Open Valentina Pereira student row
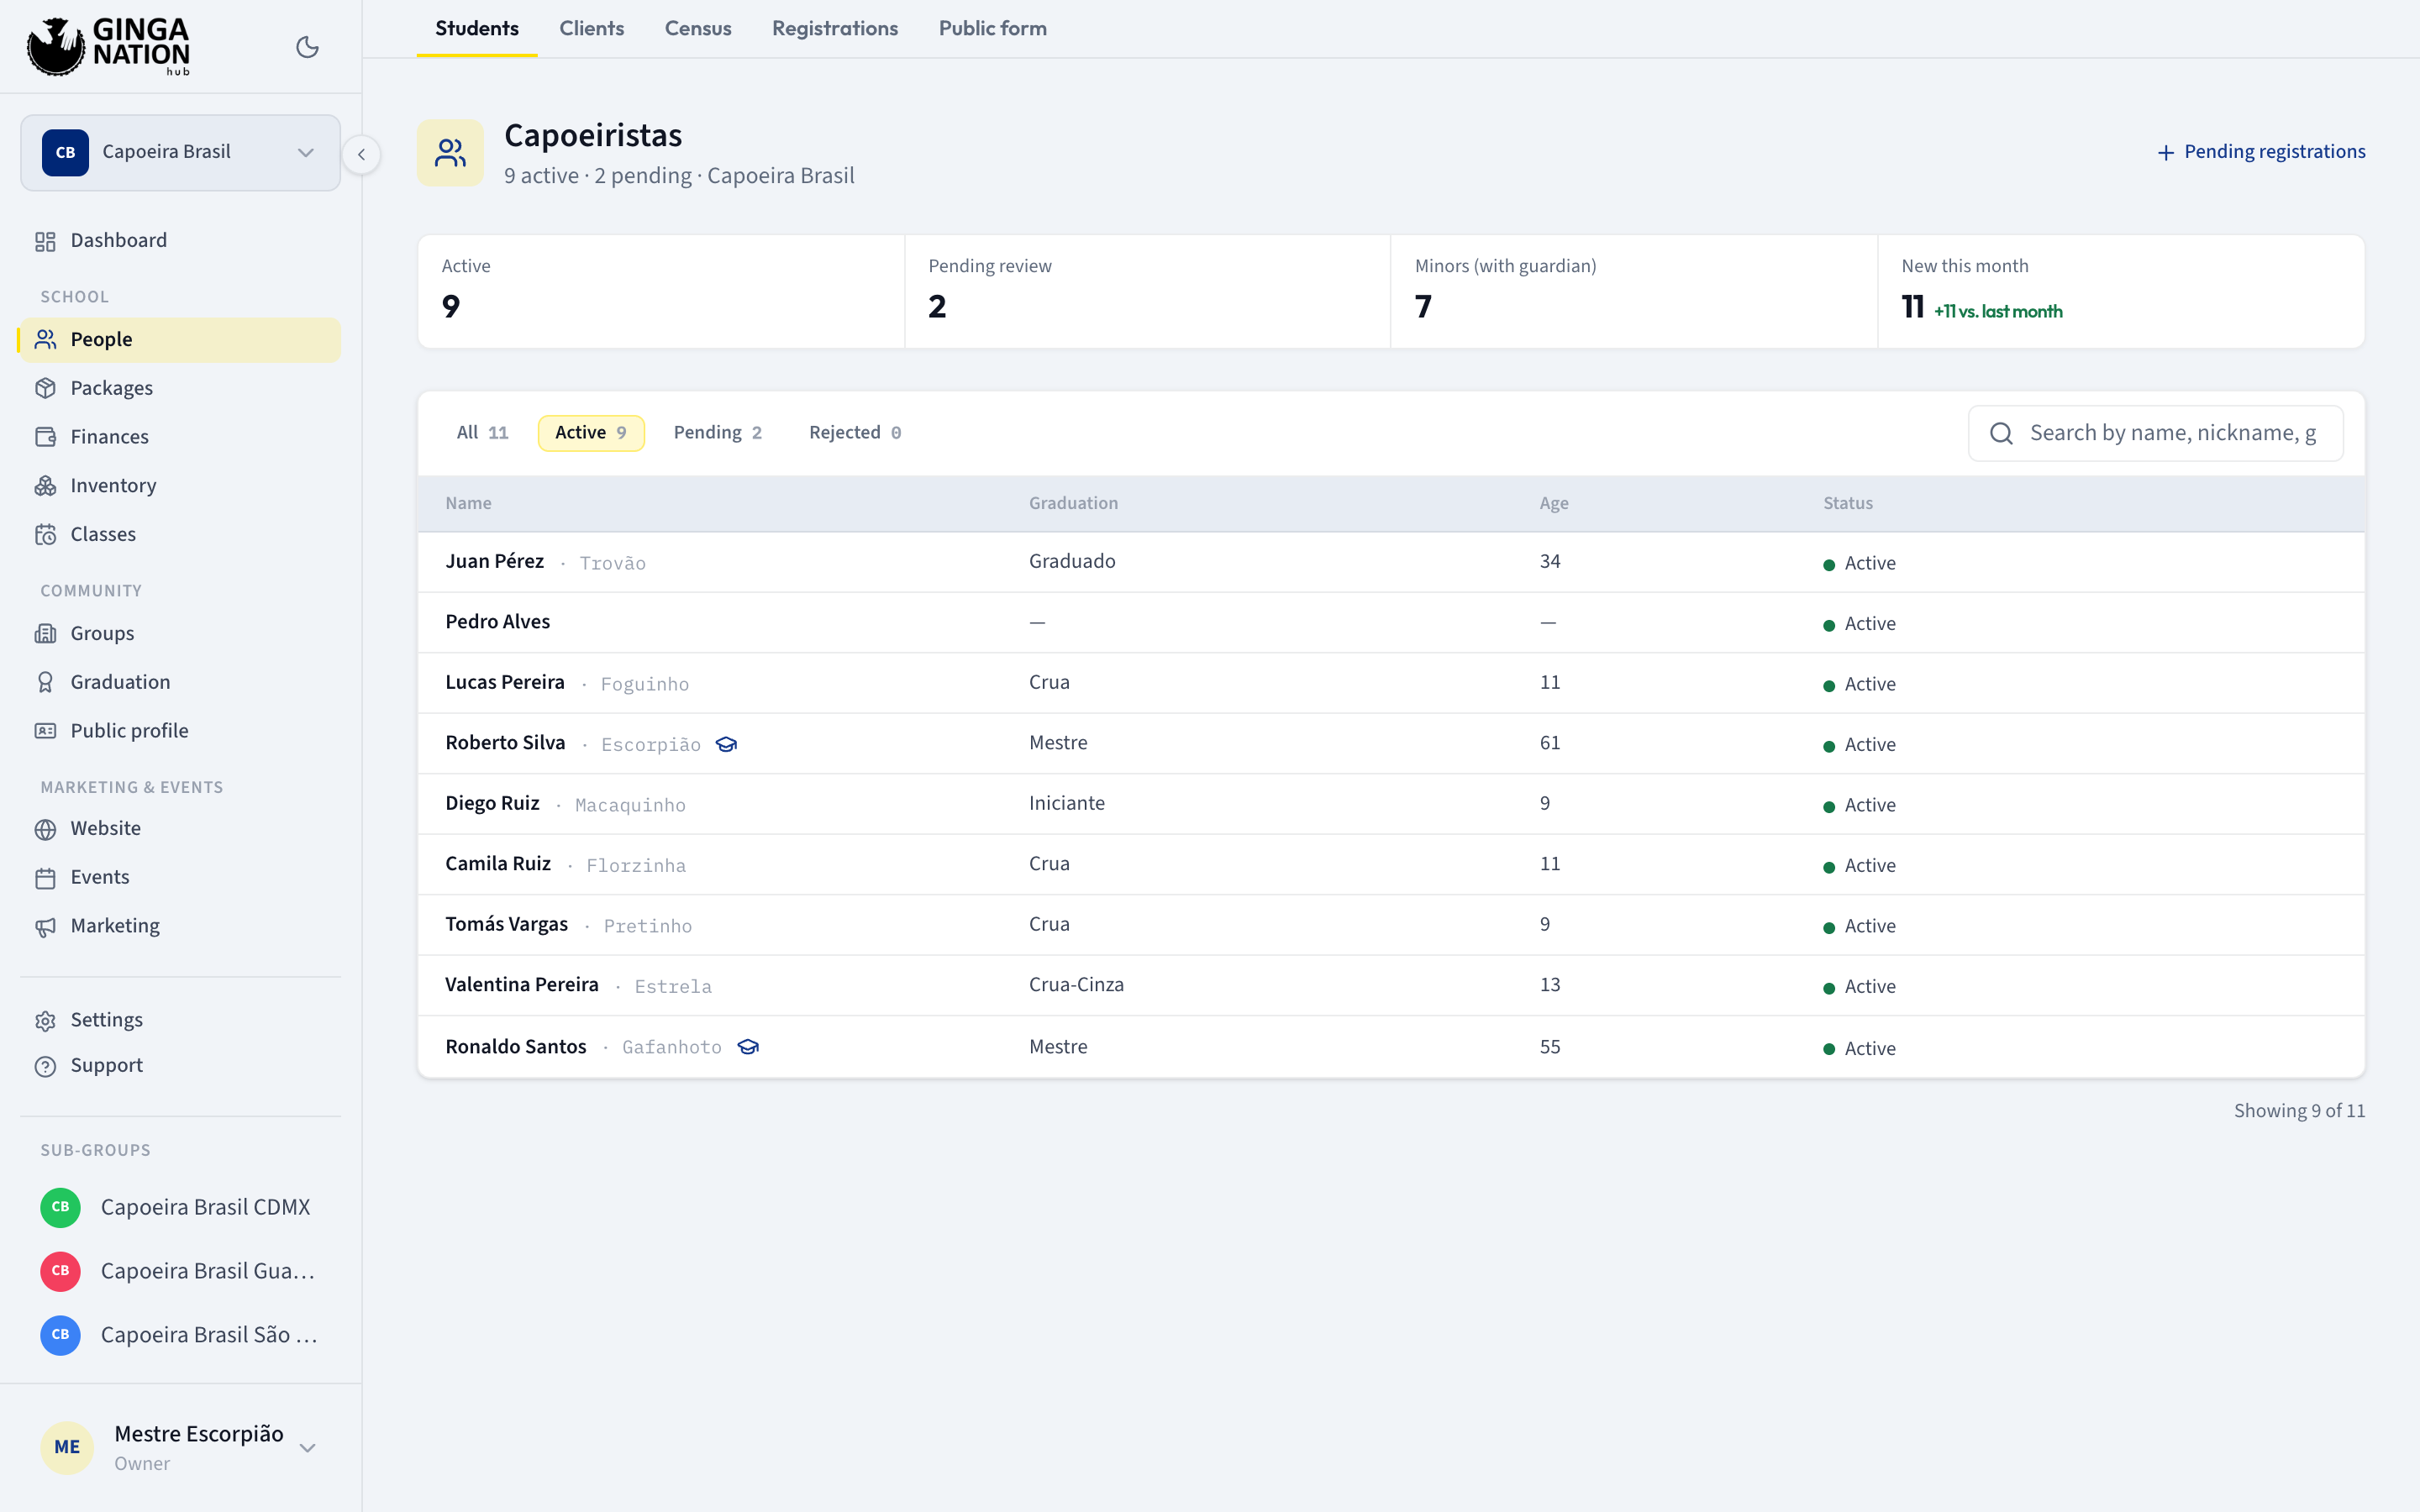The height and width of the screenshot is (1512, 2420). click(x=1391, y=985)
